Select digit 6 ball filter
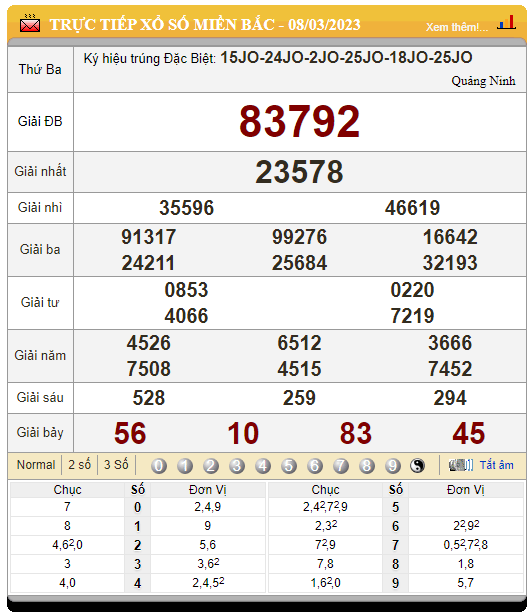The width and height of the screenshot is (530, 615). (x=315, y=466)
